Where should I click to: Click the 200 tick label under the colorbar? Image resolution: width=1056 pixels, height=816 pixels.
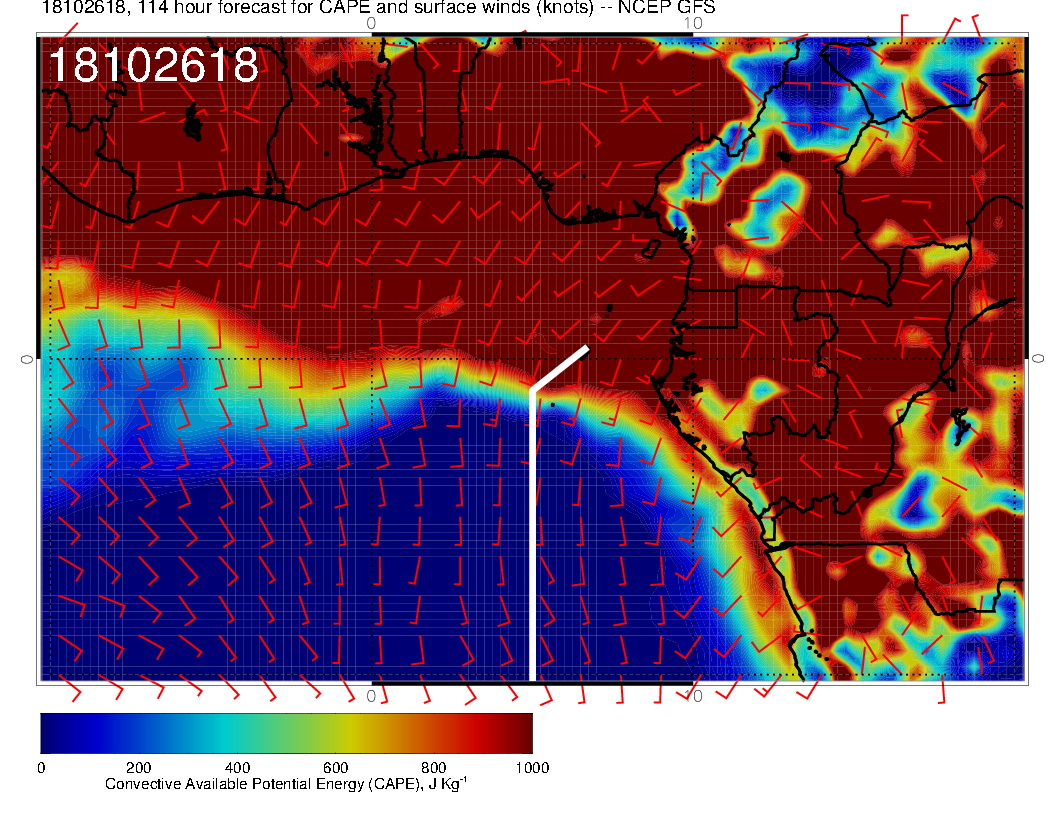point(138,768)
